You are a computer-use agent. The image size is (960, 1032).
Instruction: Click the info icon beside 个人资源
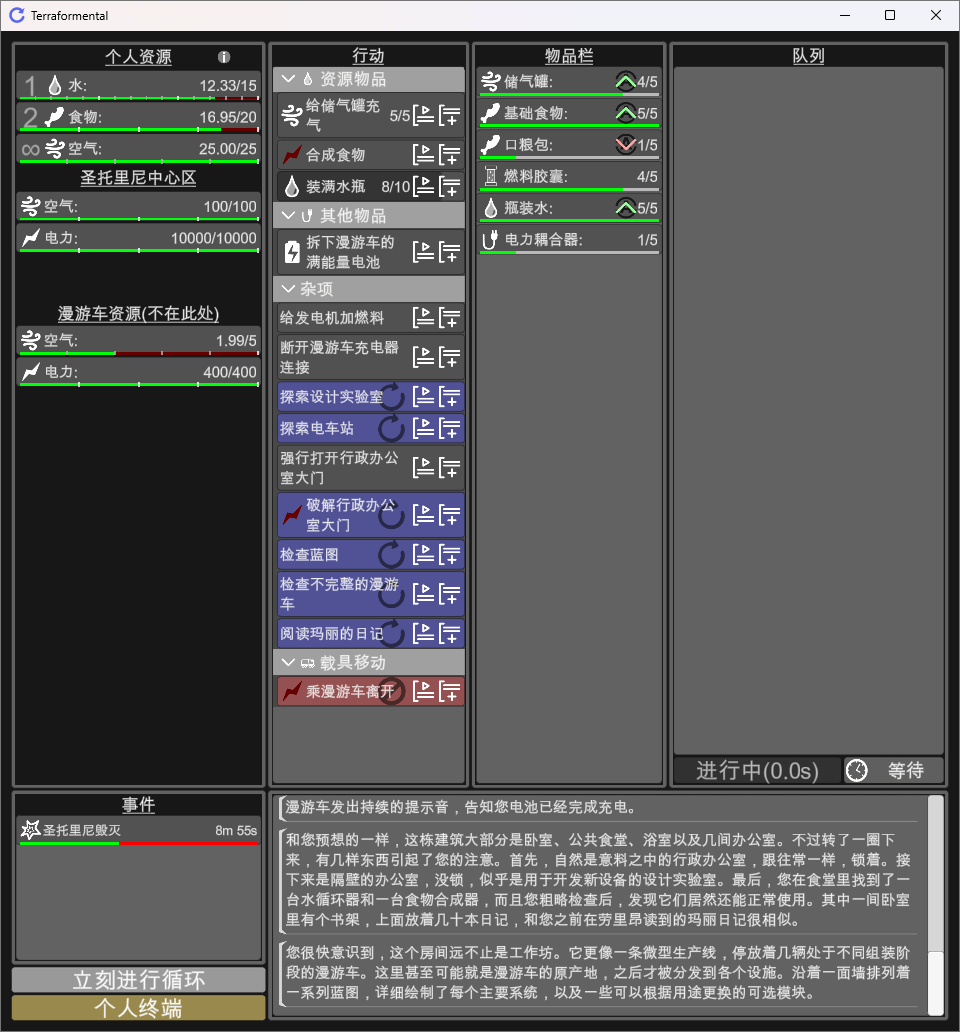pyautogui.click(x=224, y=57)
